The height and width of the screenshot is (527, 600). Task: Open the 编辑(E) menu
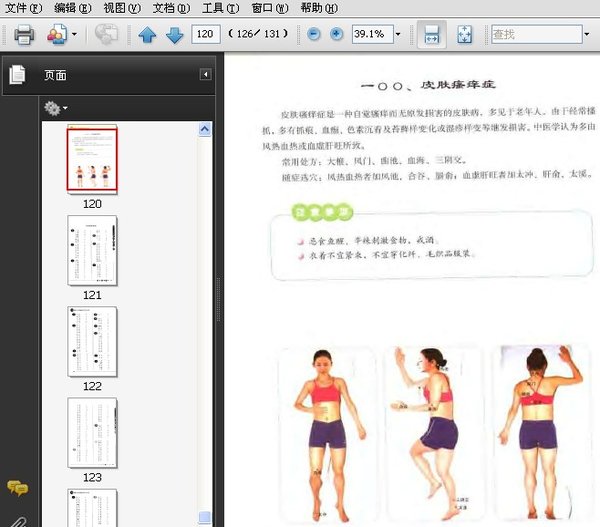tap(73, 8)
